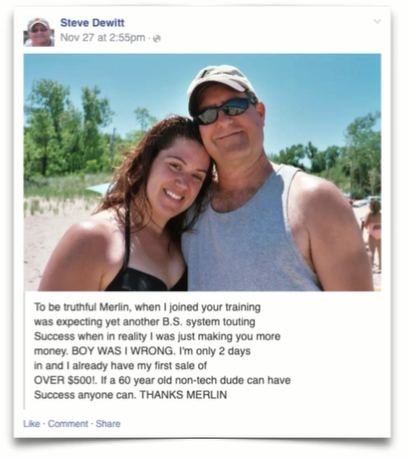408x459 pixels.
Task: Click the Comment link
Action: [x=68, y=424]
